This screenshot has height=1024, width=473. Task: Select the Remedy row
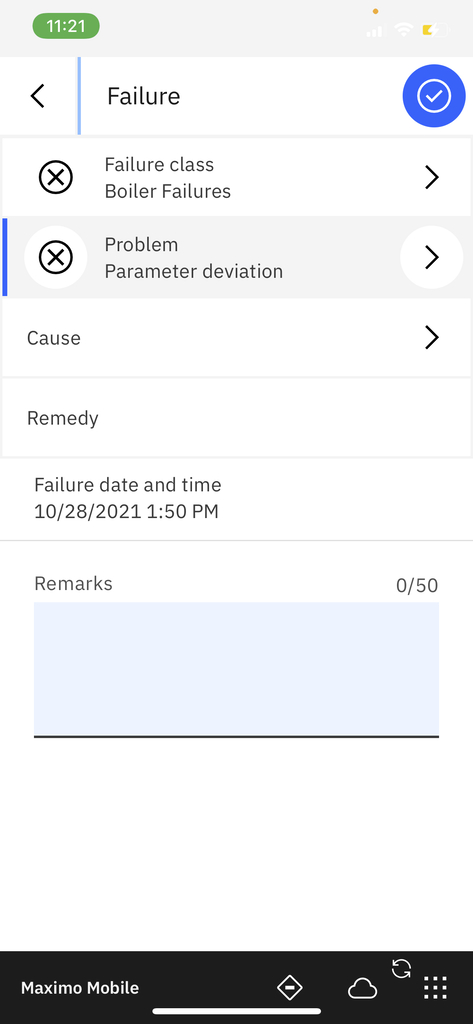pos(236,418)
